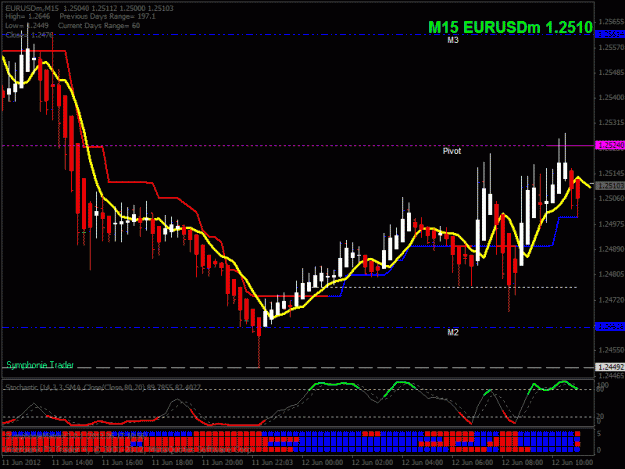Click the Low= 1.2449 readout
Screen dimensions: 625x469
[x=27, y=26]
